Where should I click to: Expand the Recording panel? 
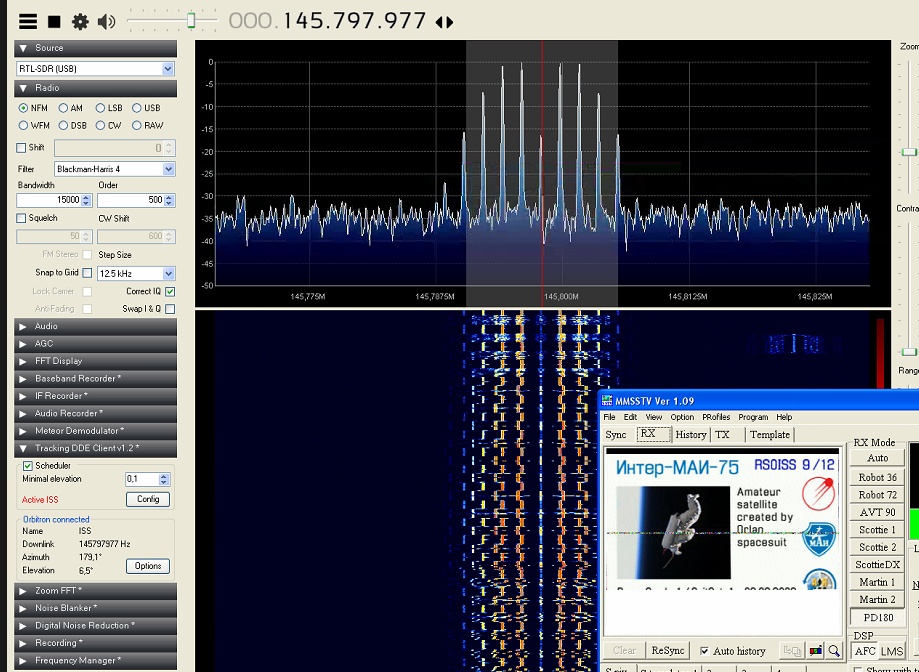point(96,643)
